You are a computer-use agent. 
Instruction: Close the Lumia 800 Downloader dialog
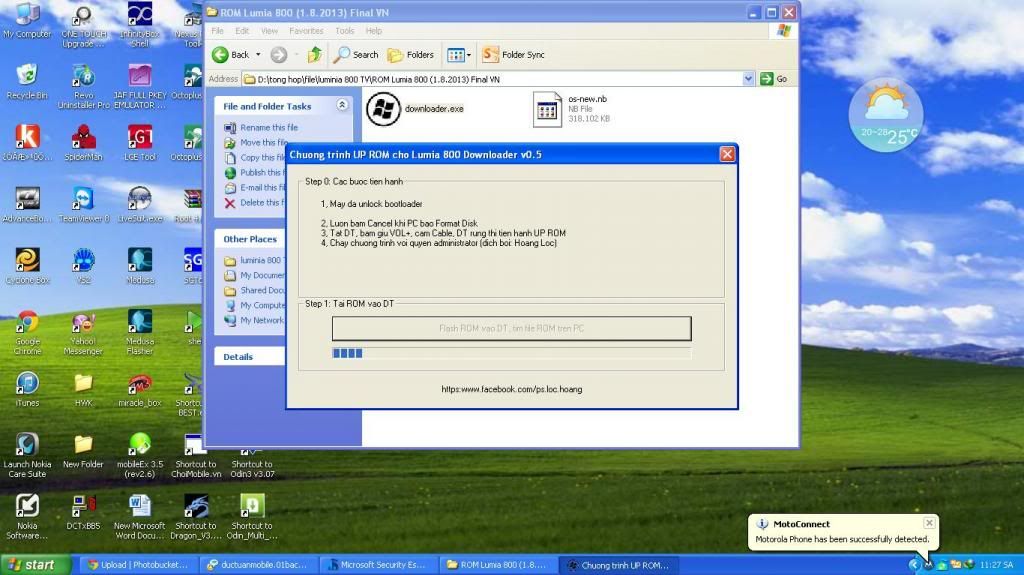(727, 154)
